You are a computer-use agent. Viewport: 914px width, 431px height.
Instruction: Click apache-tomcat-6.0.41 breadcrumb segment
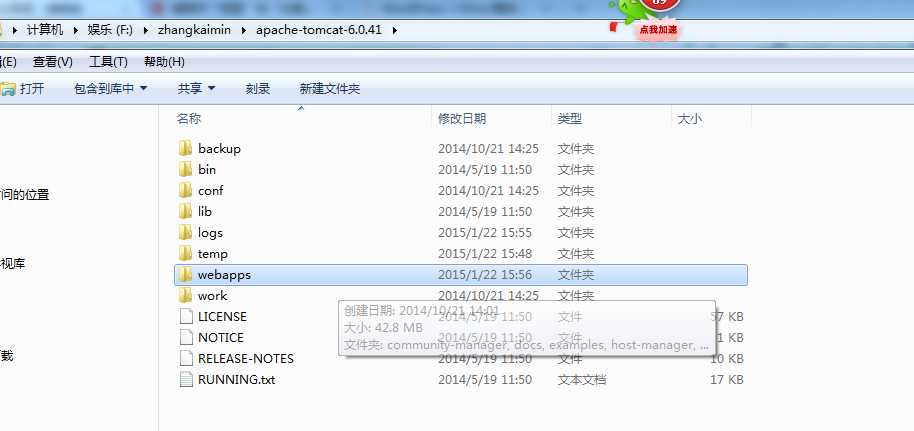coord(319,30)
